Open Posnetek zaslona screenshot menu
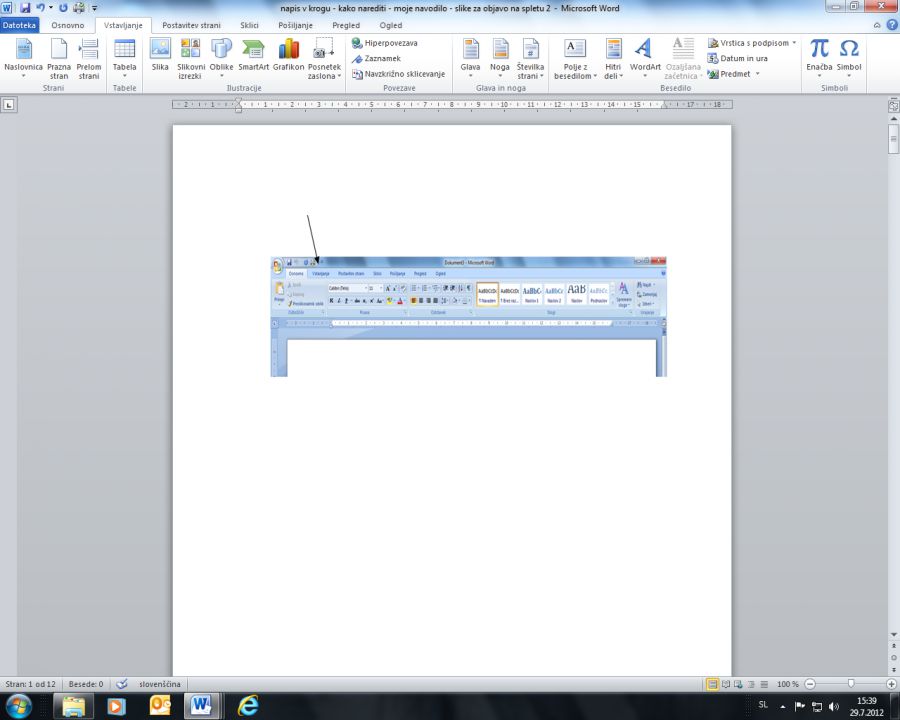This screenshot has width=900, height=720. (x=324, y=59)
